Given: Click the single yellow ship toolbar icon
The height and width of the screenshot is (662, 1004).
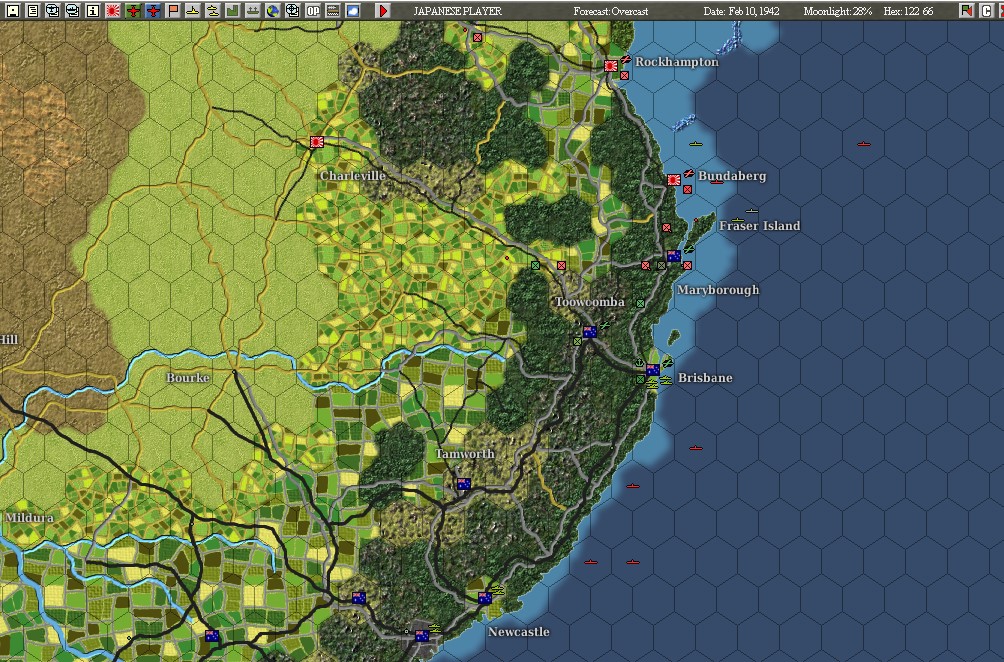Looking at the screenshot, I should [x=193, y=10].
